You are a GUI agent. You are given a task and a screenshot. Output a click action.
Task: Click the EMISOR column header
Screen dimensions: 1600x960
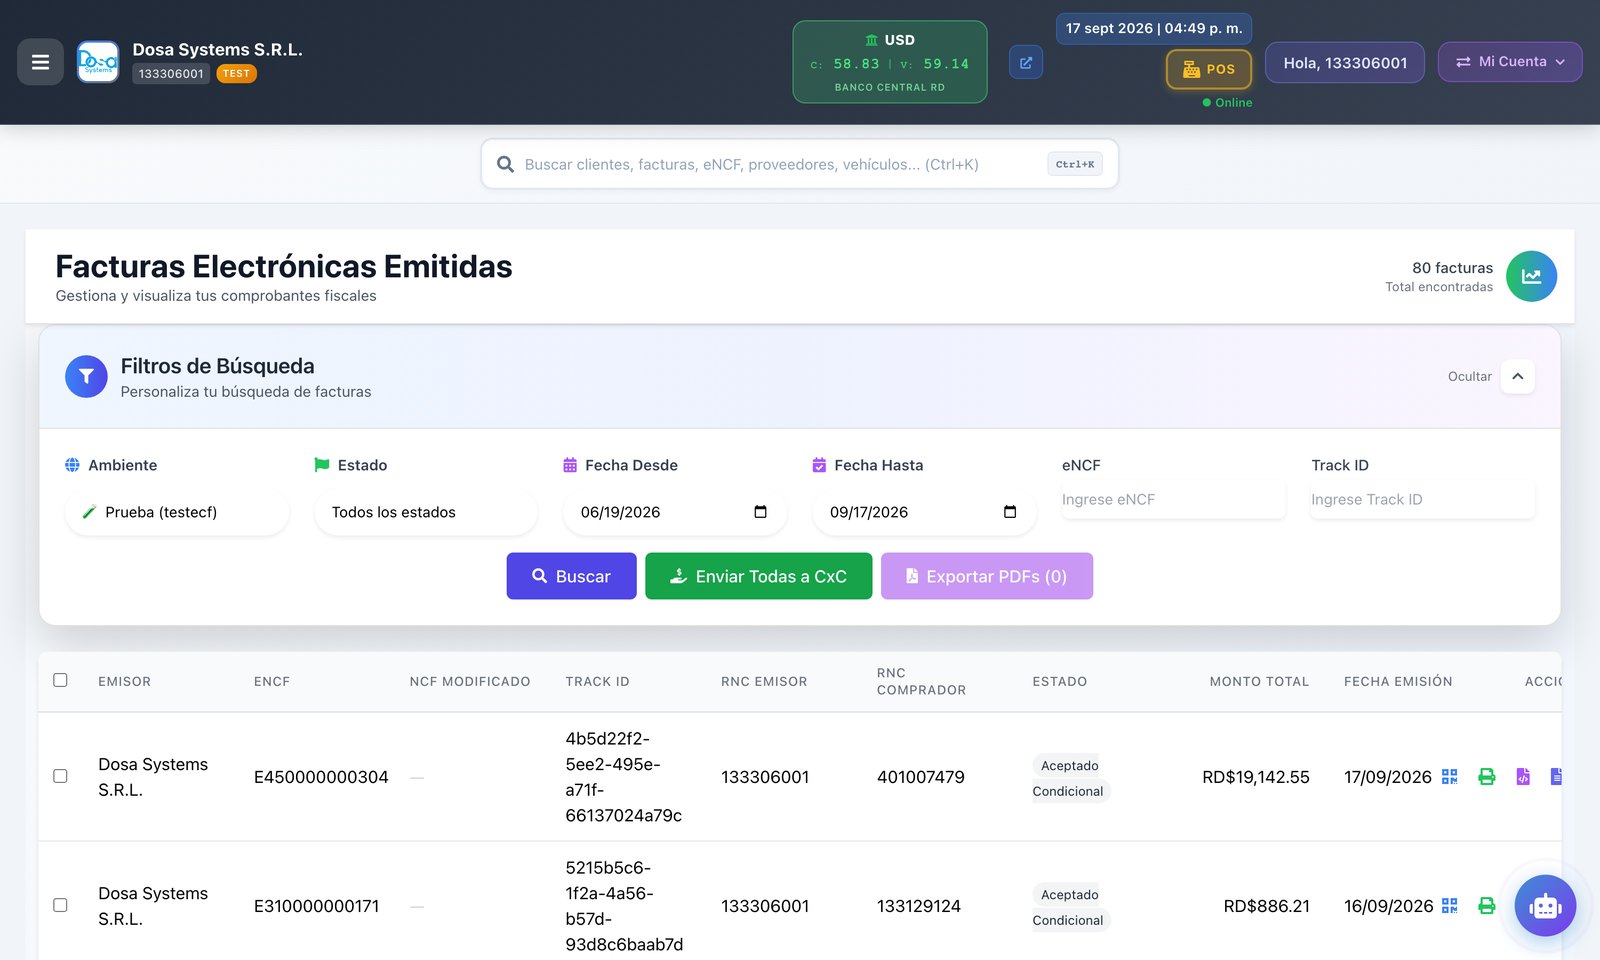(x=125, y=682)
